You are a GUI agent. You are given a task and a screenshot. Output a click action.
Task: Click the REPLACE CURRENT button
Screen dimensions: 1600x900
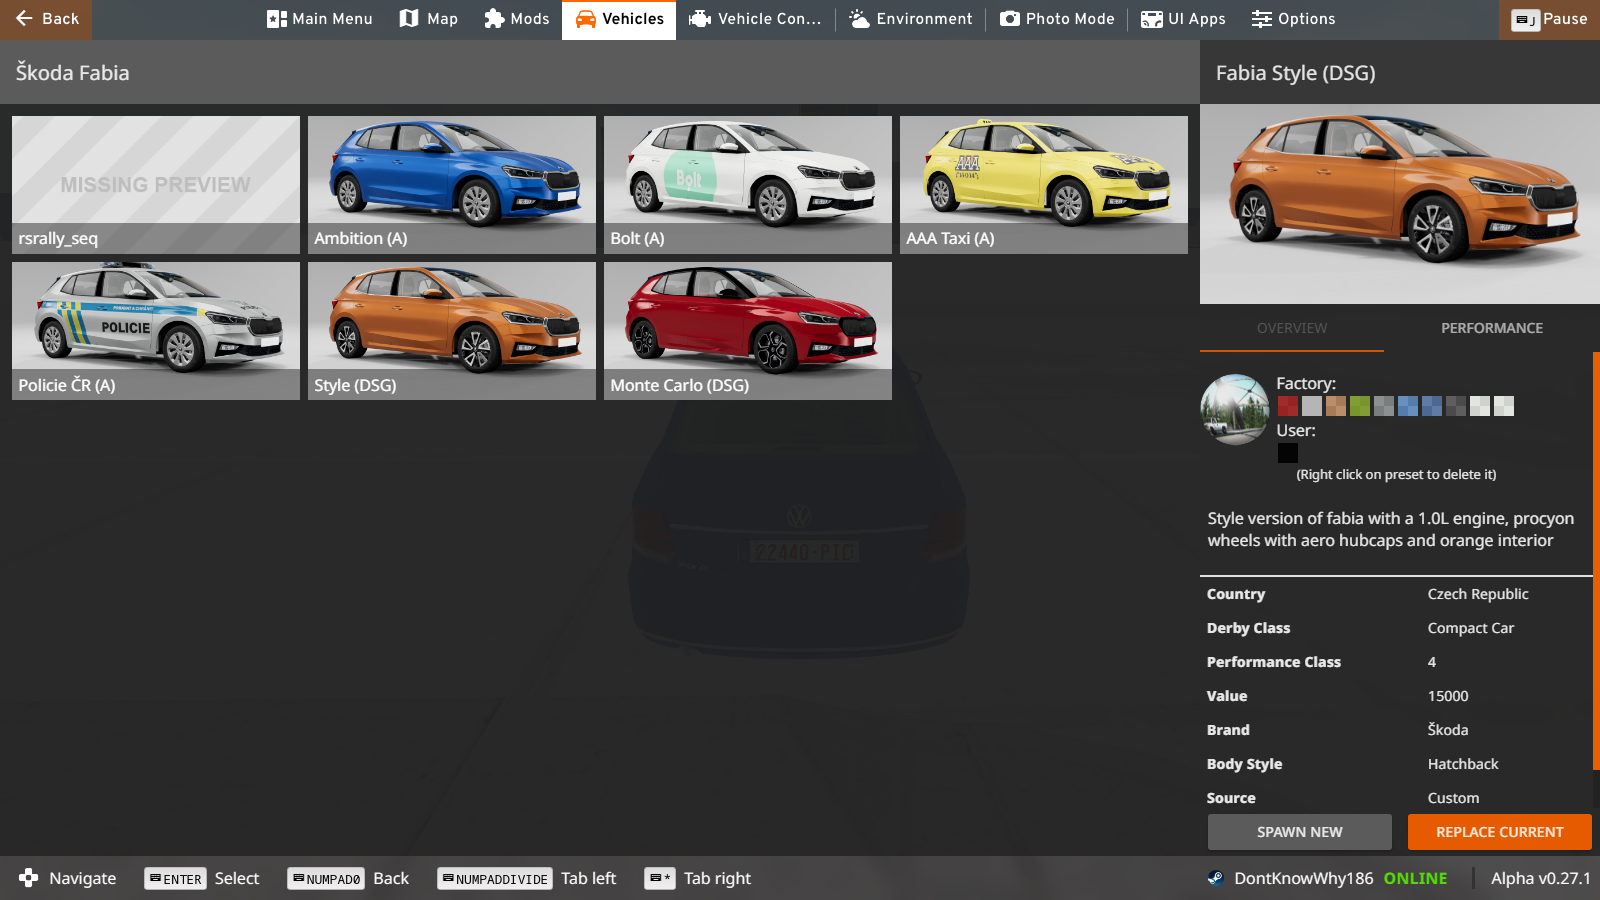1500,832
